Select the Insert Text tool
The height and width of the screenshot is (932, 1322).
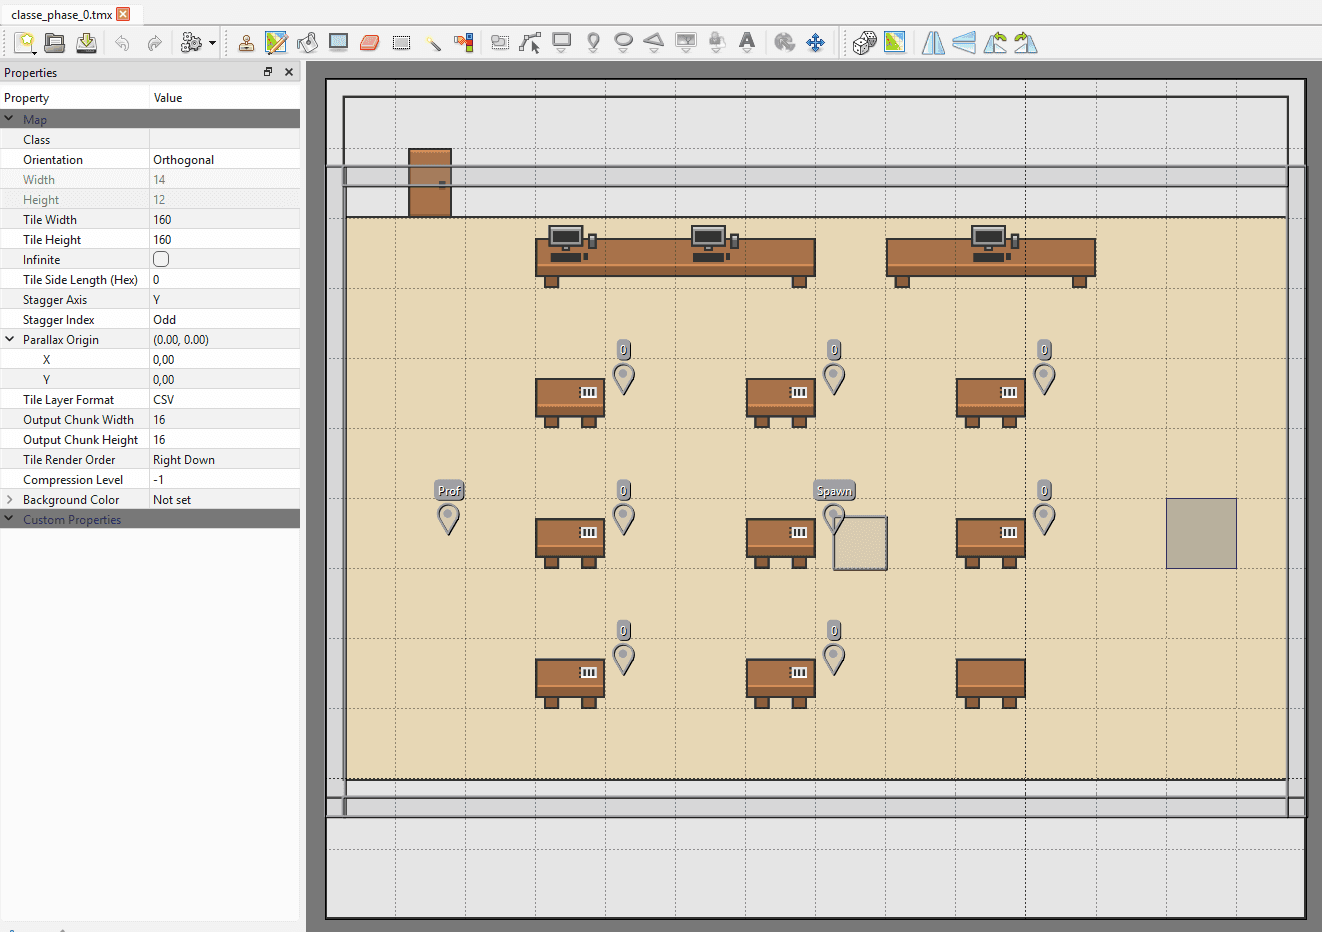coord(746,43)
